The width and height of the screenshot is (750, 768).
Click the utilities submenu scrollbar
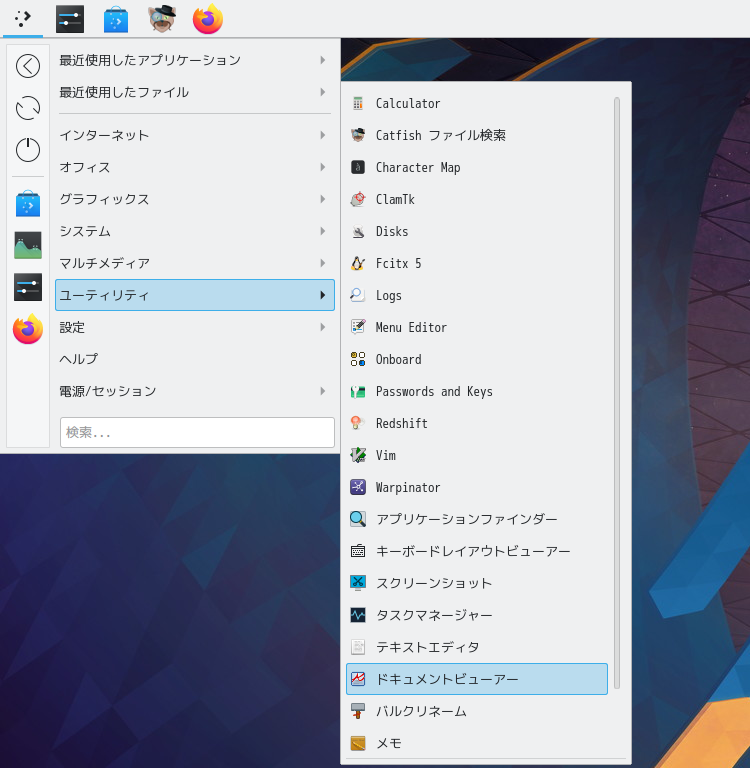pyautogui.click(x=617, y=393)
